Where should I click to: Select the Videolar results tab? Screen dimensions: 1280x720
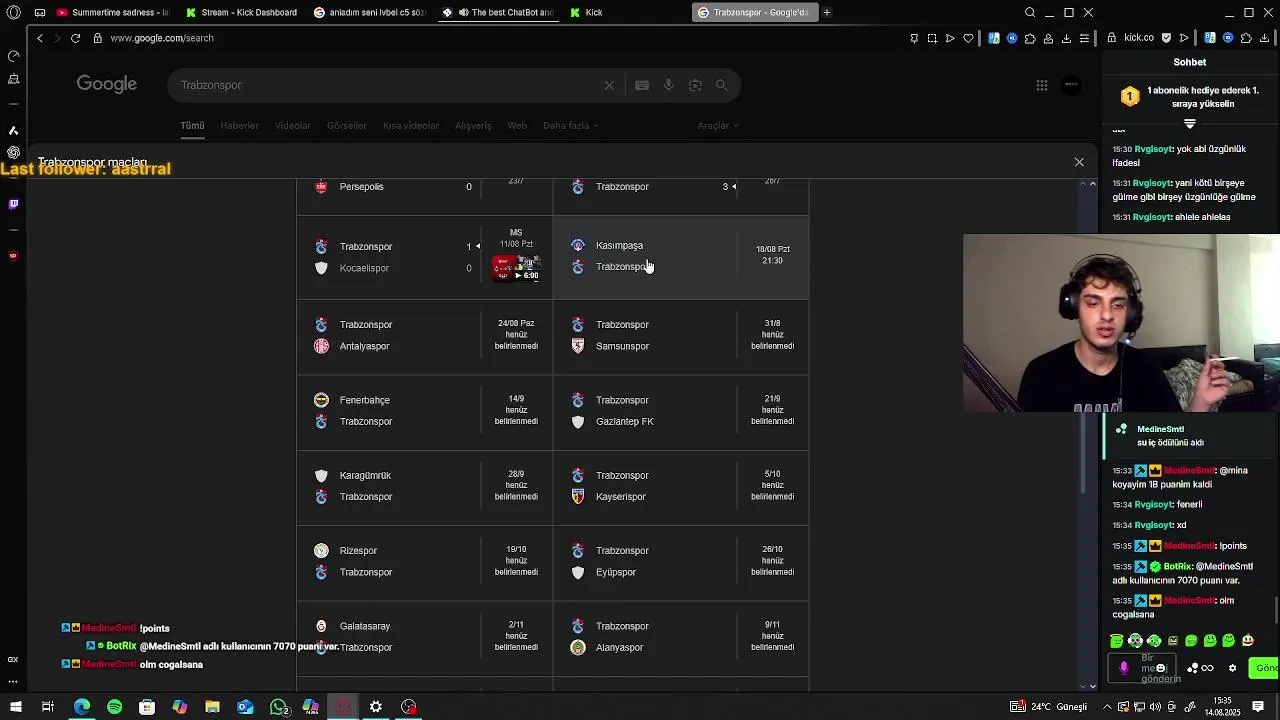click(x=293, y=126)
